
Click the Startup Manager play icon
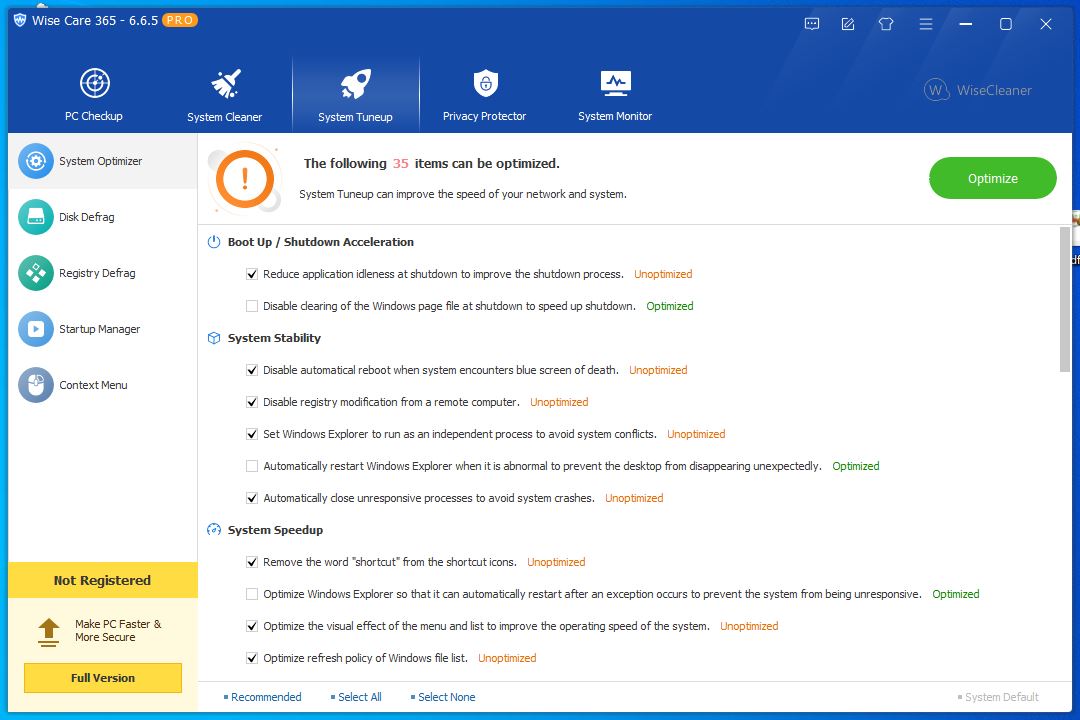click(35, 329)
